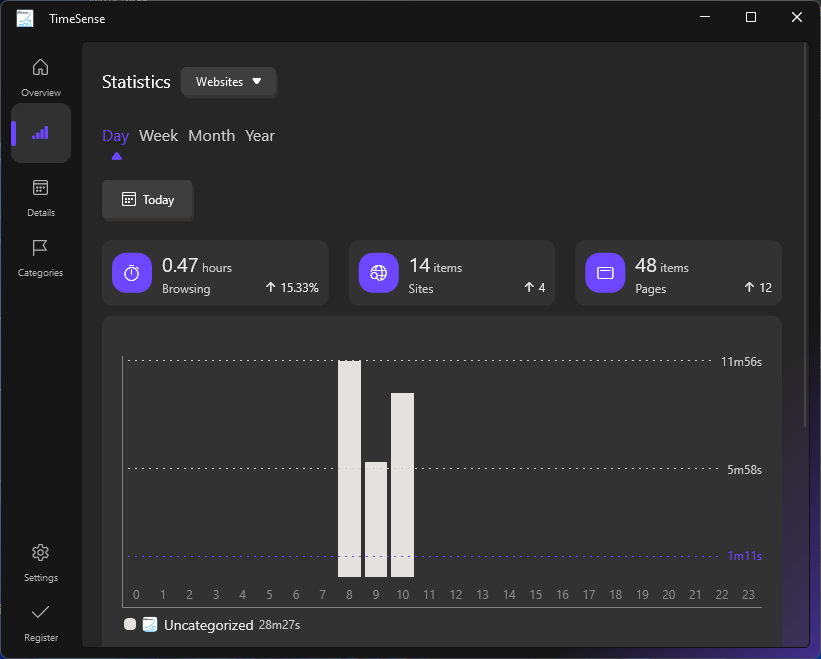Click the TimeSense icon in the title bar
Viewport: 821px width, 659px height.
coord(25,17)
